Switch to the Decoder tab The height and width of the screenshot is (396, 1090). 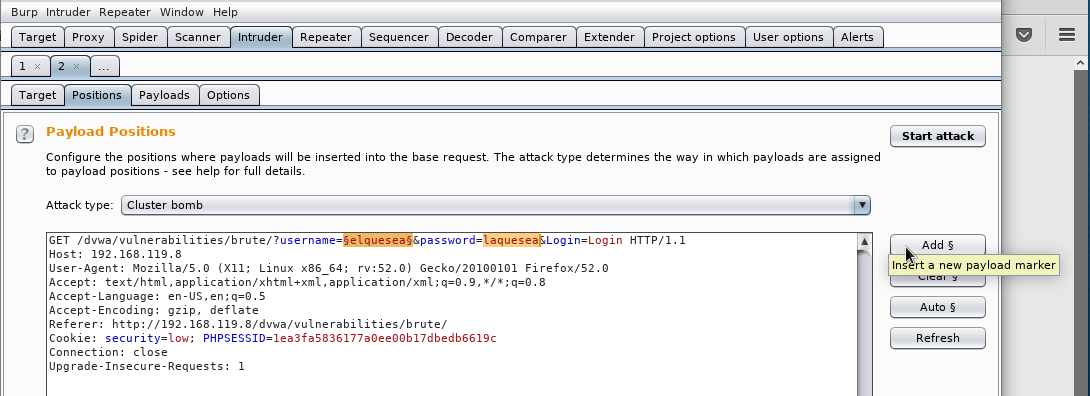point(469,37)
